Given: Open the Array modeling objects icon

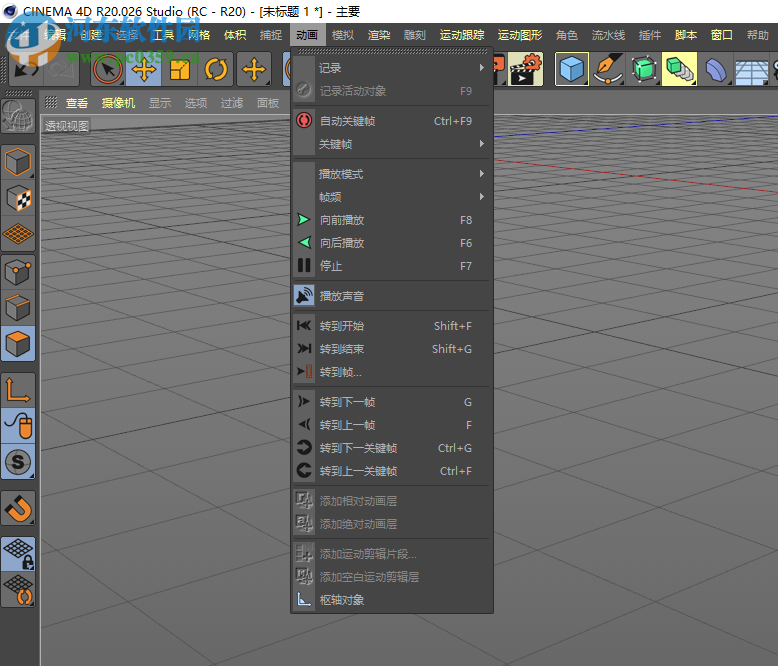Looking at the screenshot, I should pyautogui.click(x=679, y=69).
